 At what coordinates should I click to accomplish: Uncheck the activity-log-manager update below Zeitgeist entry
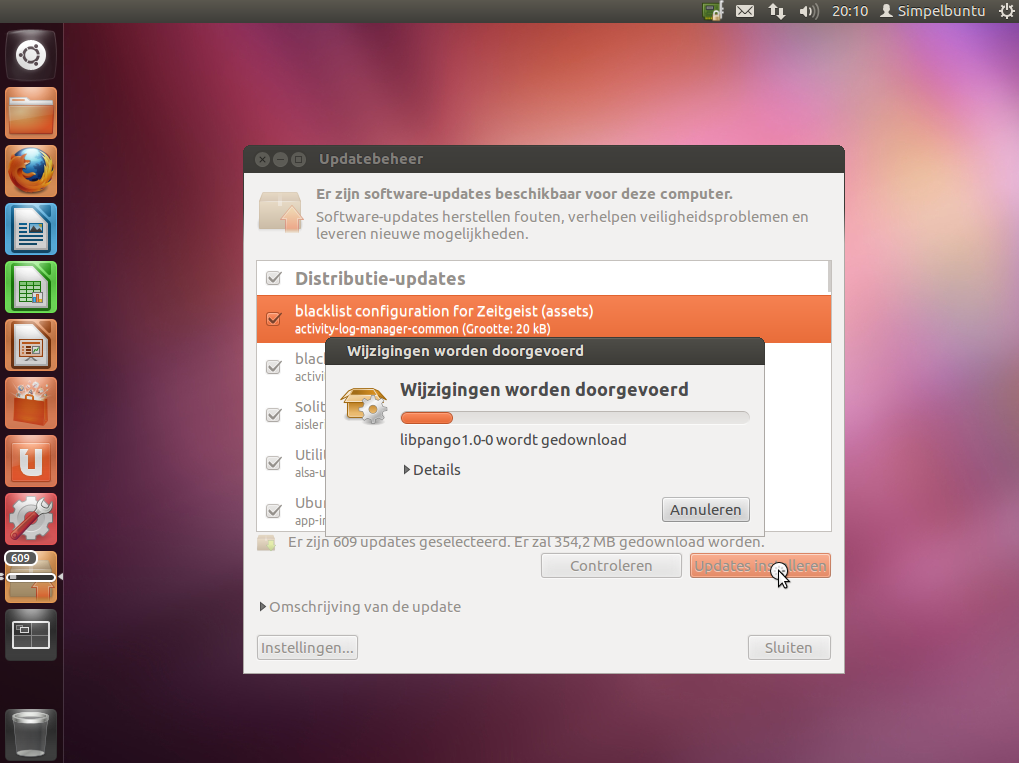click(x=273, y=366)
